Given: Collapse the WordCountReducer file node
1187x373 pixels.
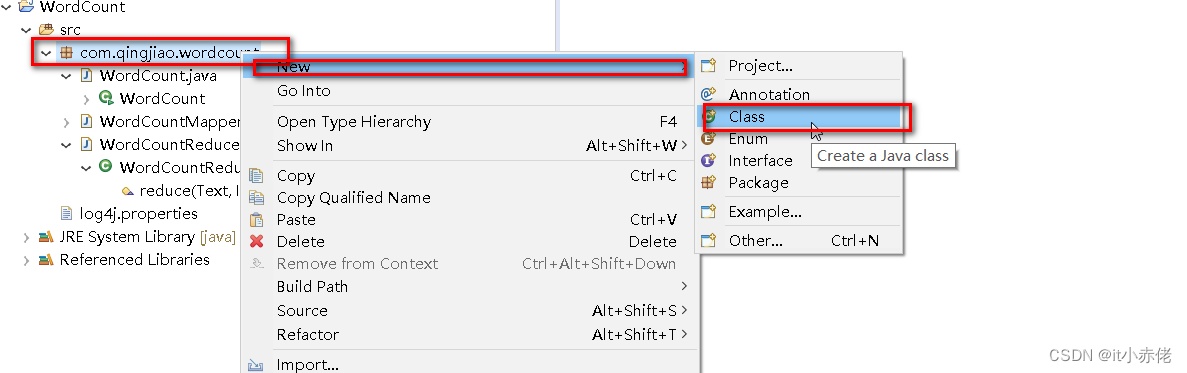Looking at the screenshot, I should coord(67,145).
